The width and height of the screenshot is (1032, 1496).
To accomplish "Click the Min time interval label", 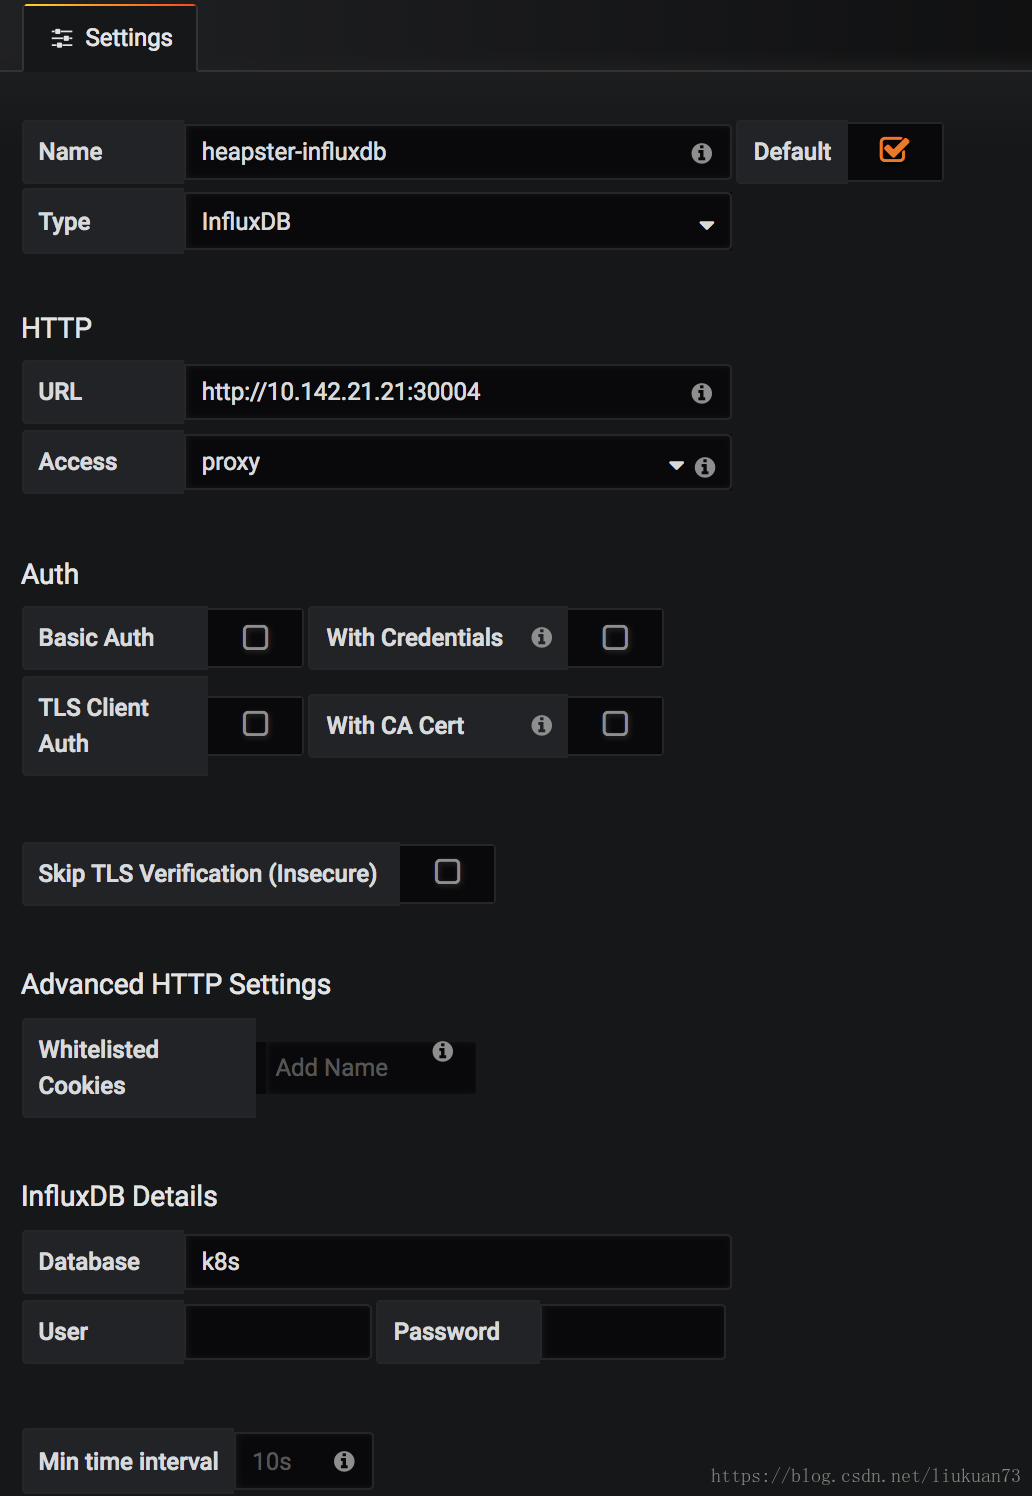I will [128, 1462].
